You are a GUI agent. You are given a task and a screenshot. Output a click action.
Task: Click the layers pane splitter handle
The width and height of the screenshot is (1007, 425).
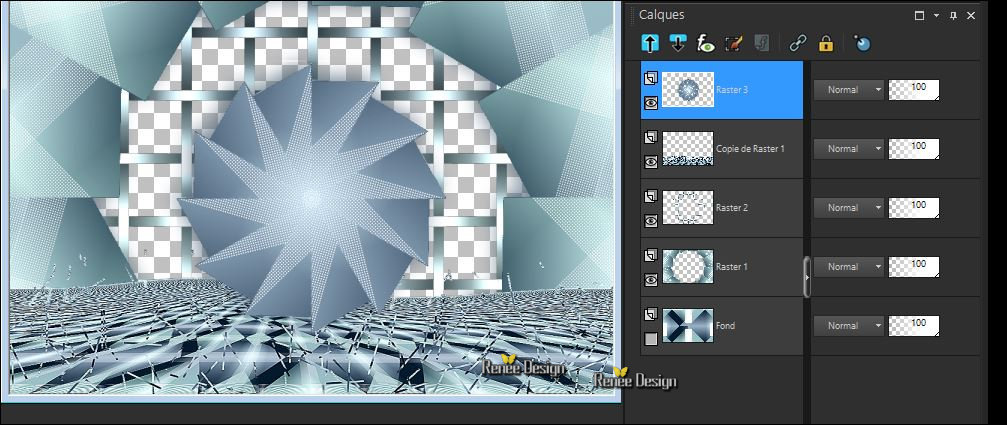(807, 277)
